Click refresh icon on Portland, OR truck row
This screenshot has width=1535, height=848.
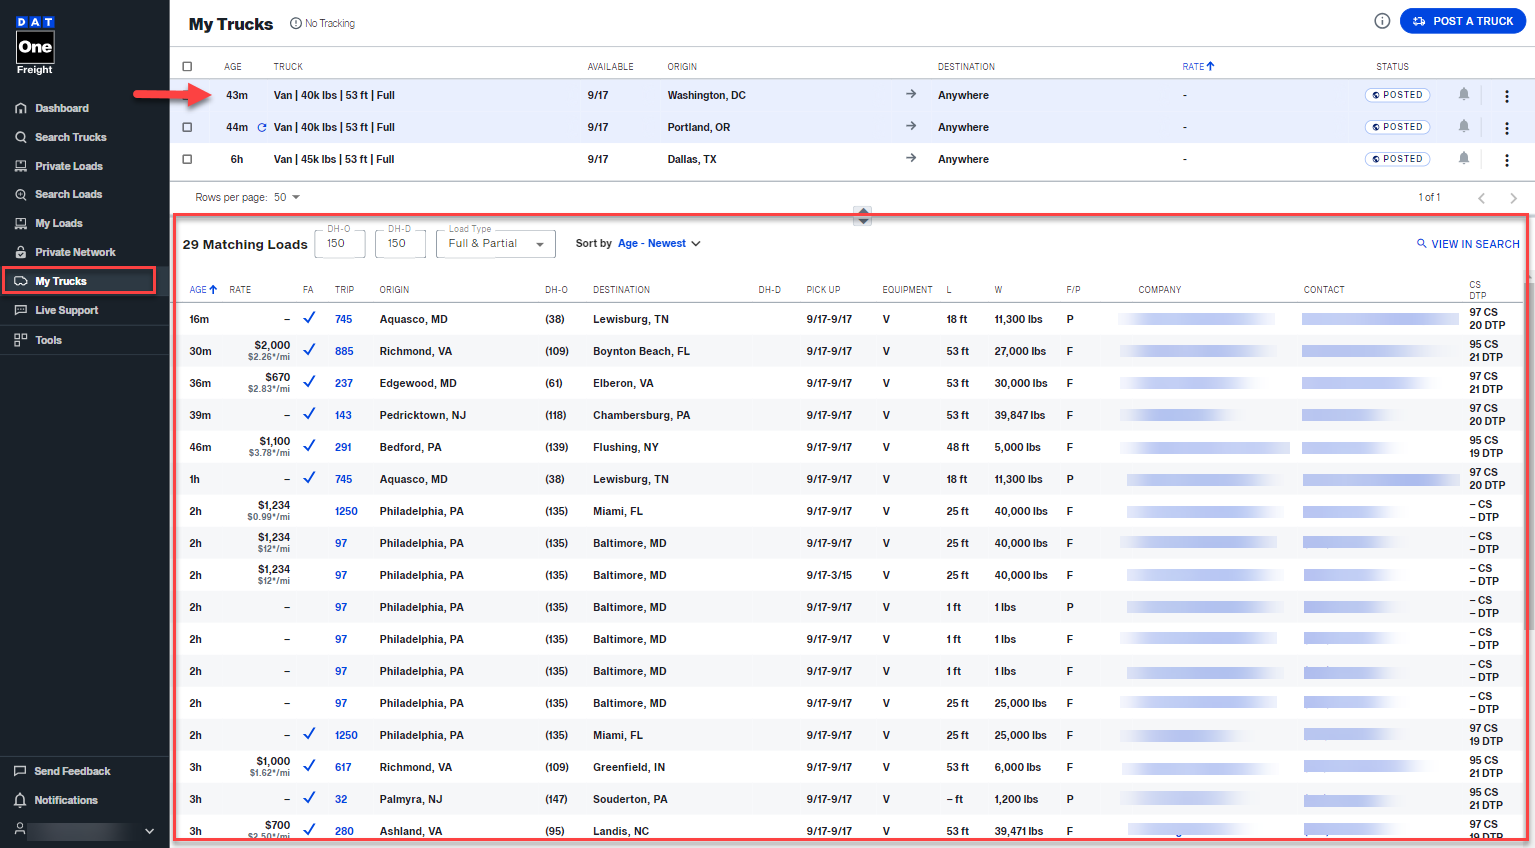[262, 128]
